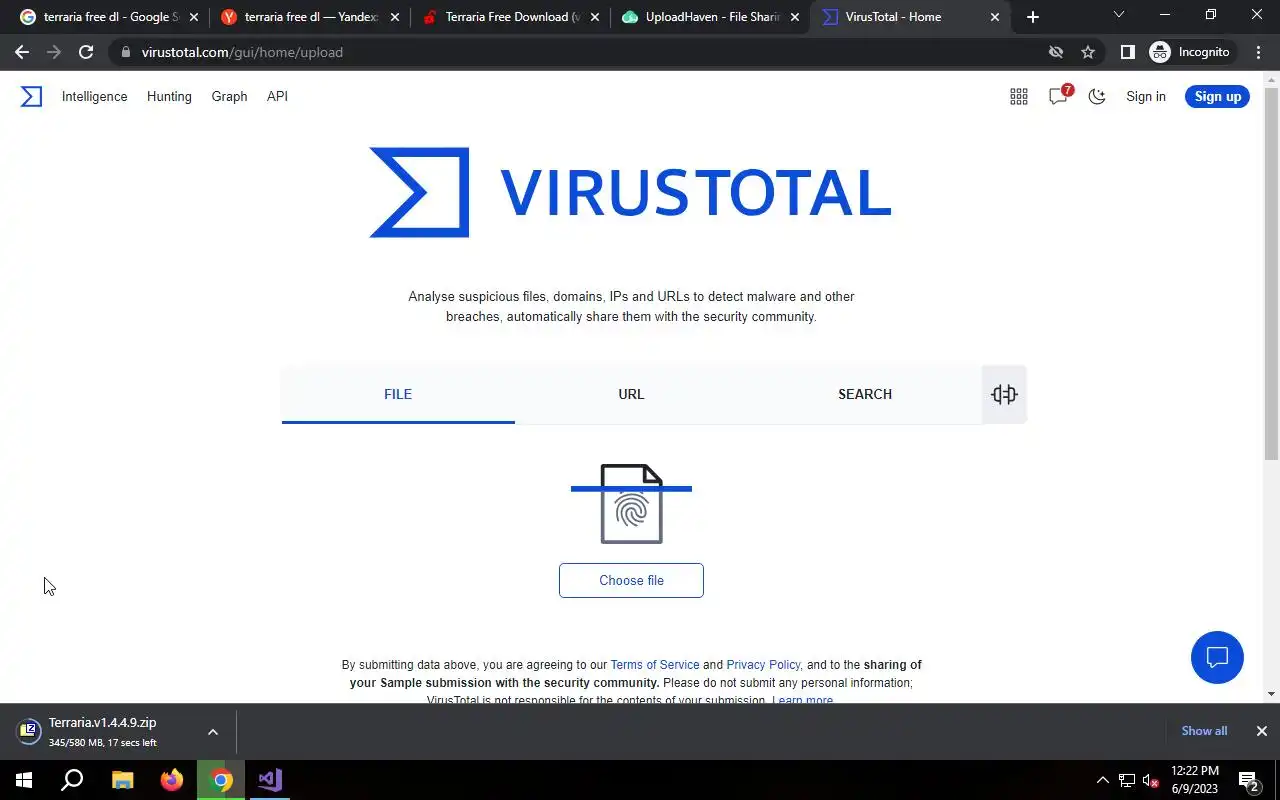
Task: Open the Windows notification center
Action: point(1249,780)
